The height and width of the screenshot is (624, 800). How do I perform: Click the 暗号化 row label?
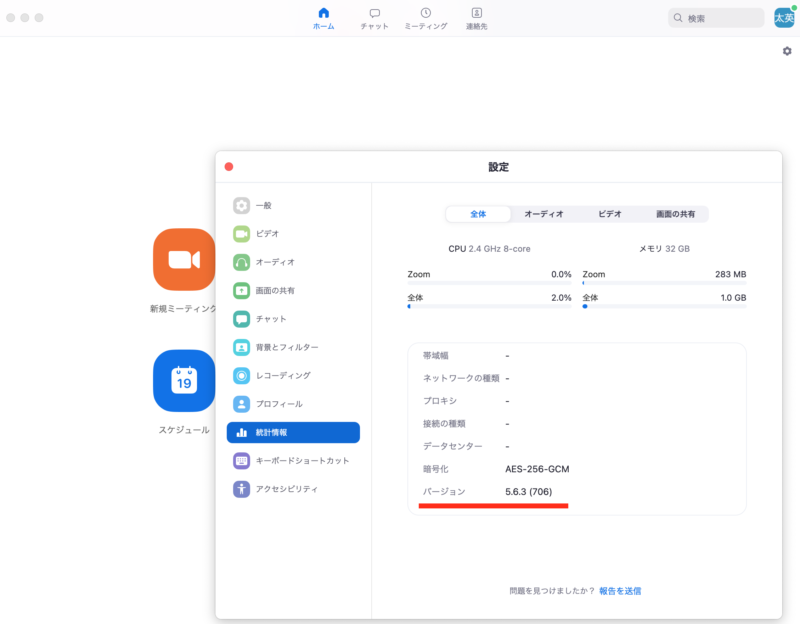pyautogui.click(x=436, y=469)
